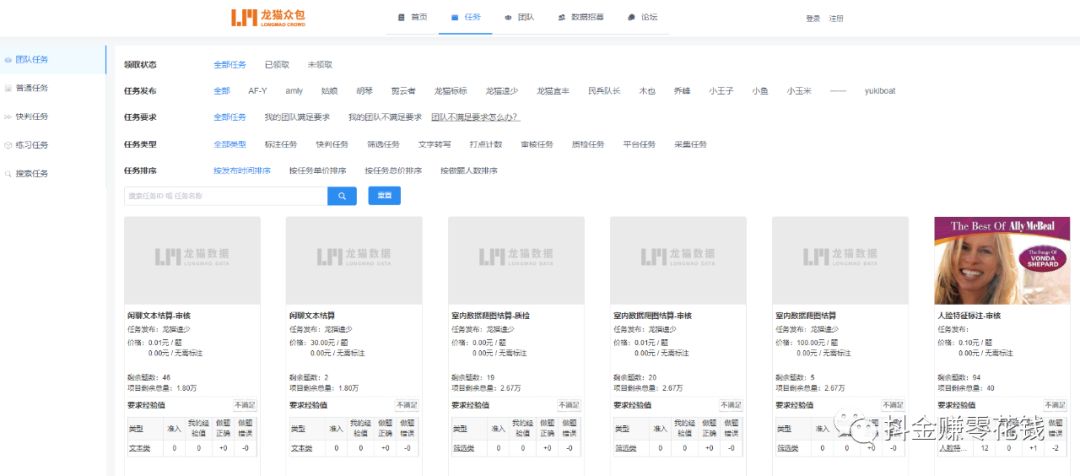Open the 团队 tab in top navigation
The image size is (1080, 476).
[519, 17]
